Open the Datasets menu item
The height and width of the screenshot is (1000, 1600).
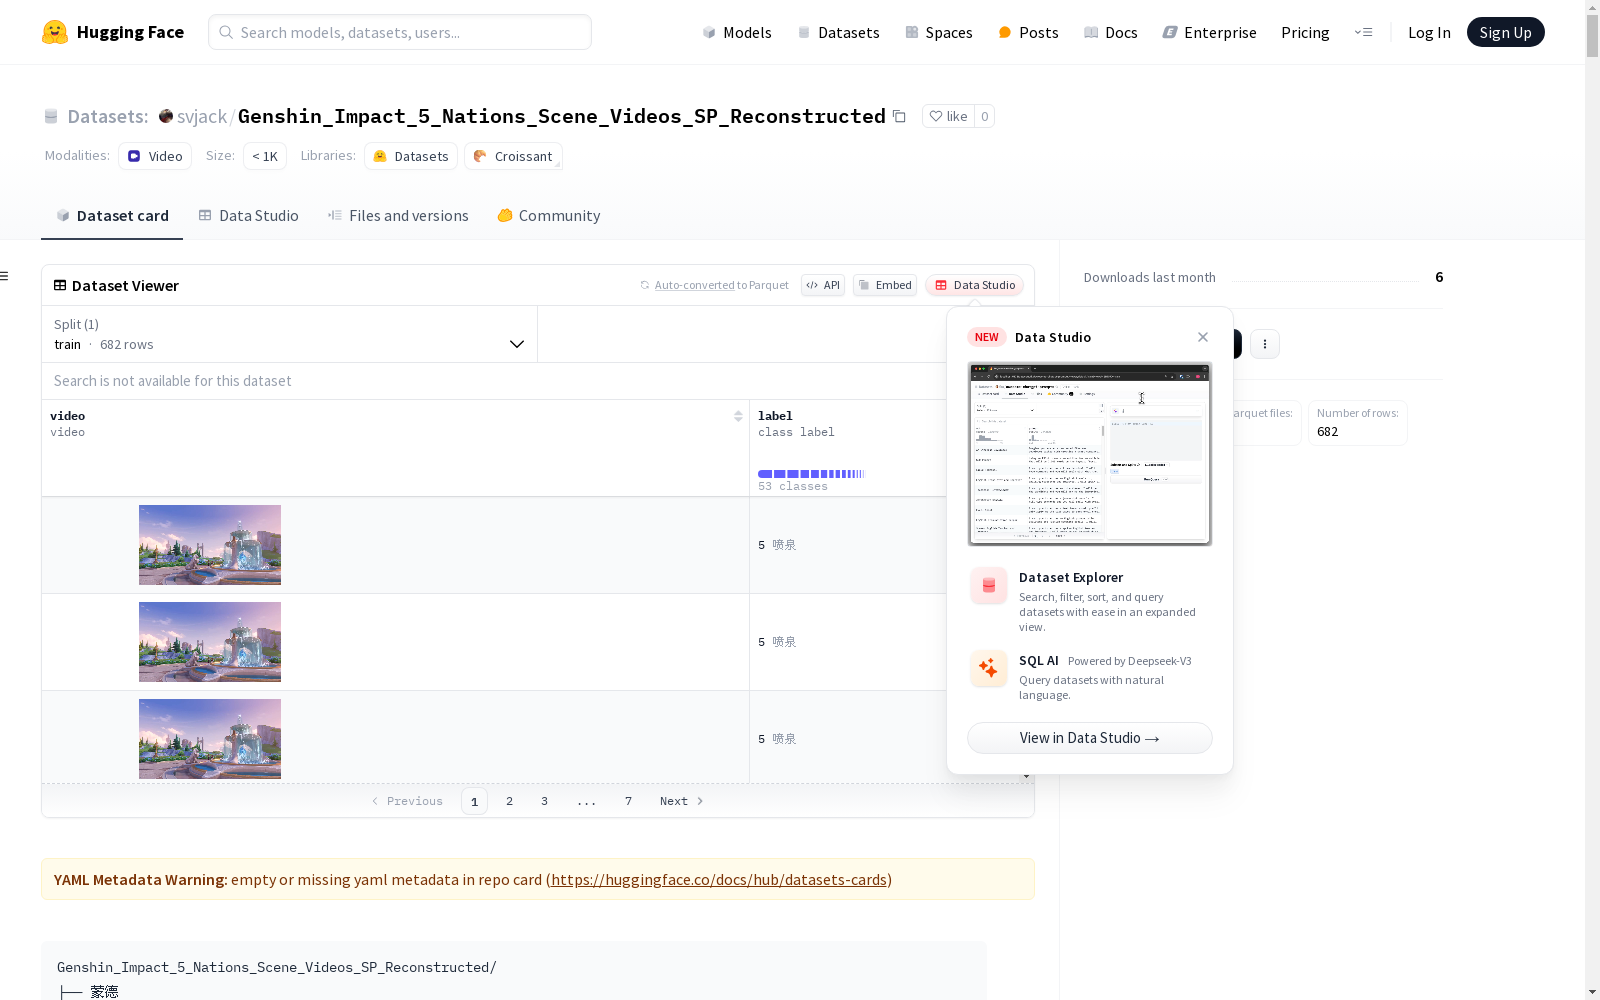[838, 32]
